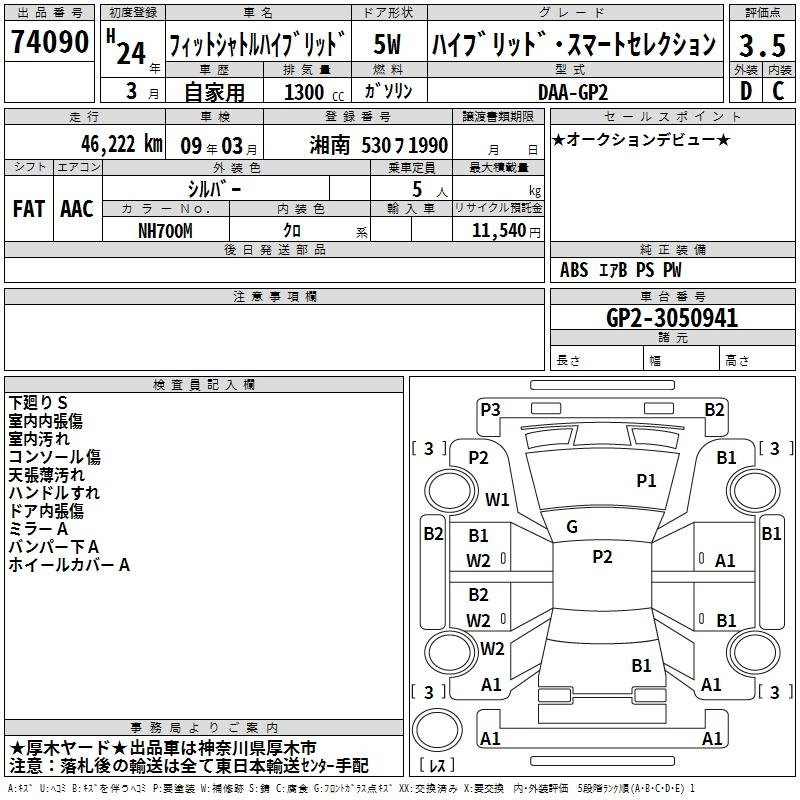Select inspector note 下廻りS
800x800 pixels.
click(x=38, y=403)
